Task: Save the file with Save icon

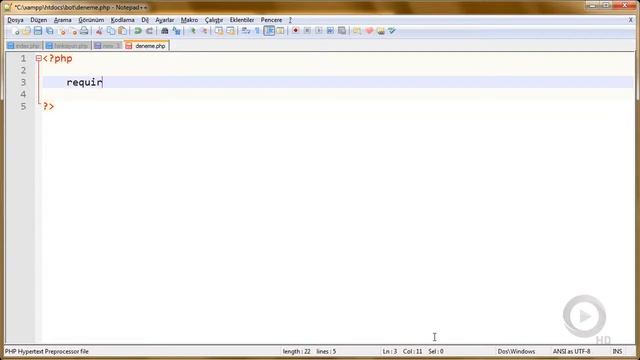Action: point(38,31)
